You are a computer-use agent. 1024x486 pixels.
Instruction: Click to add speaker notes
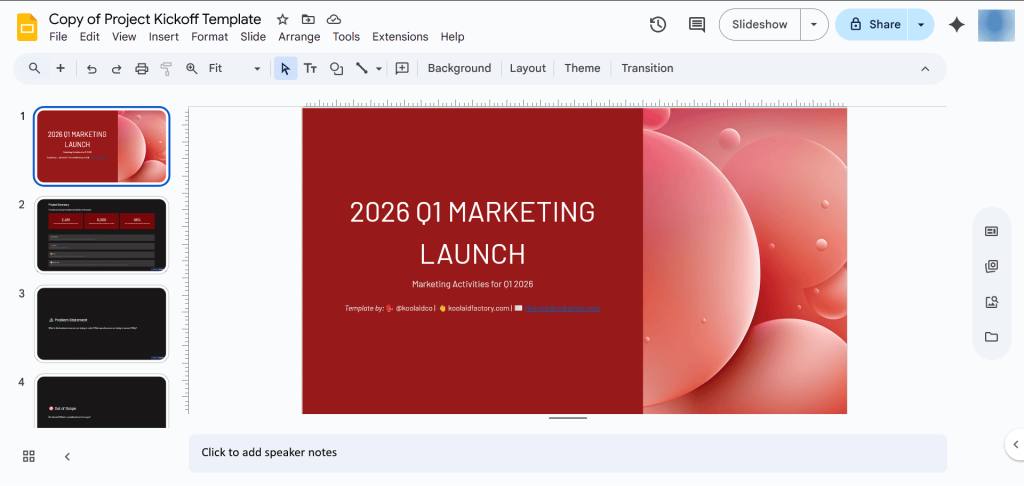[567, 452]
